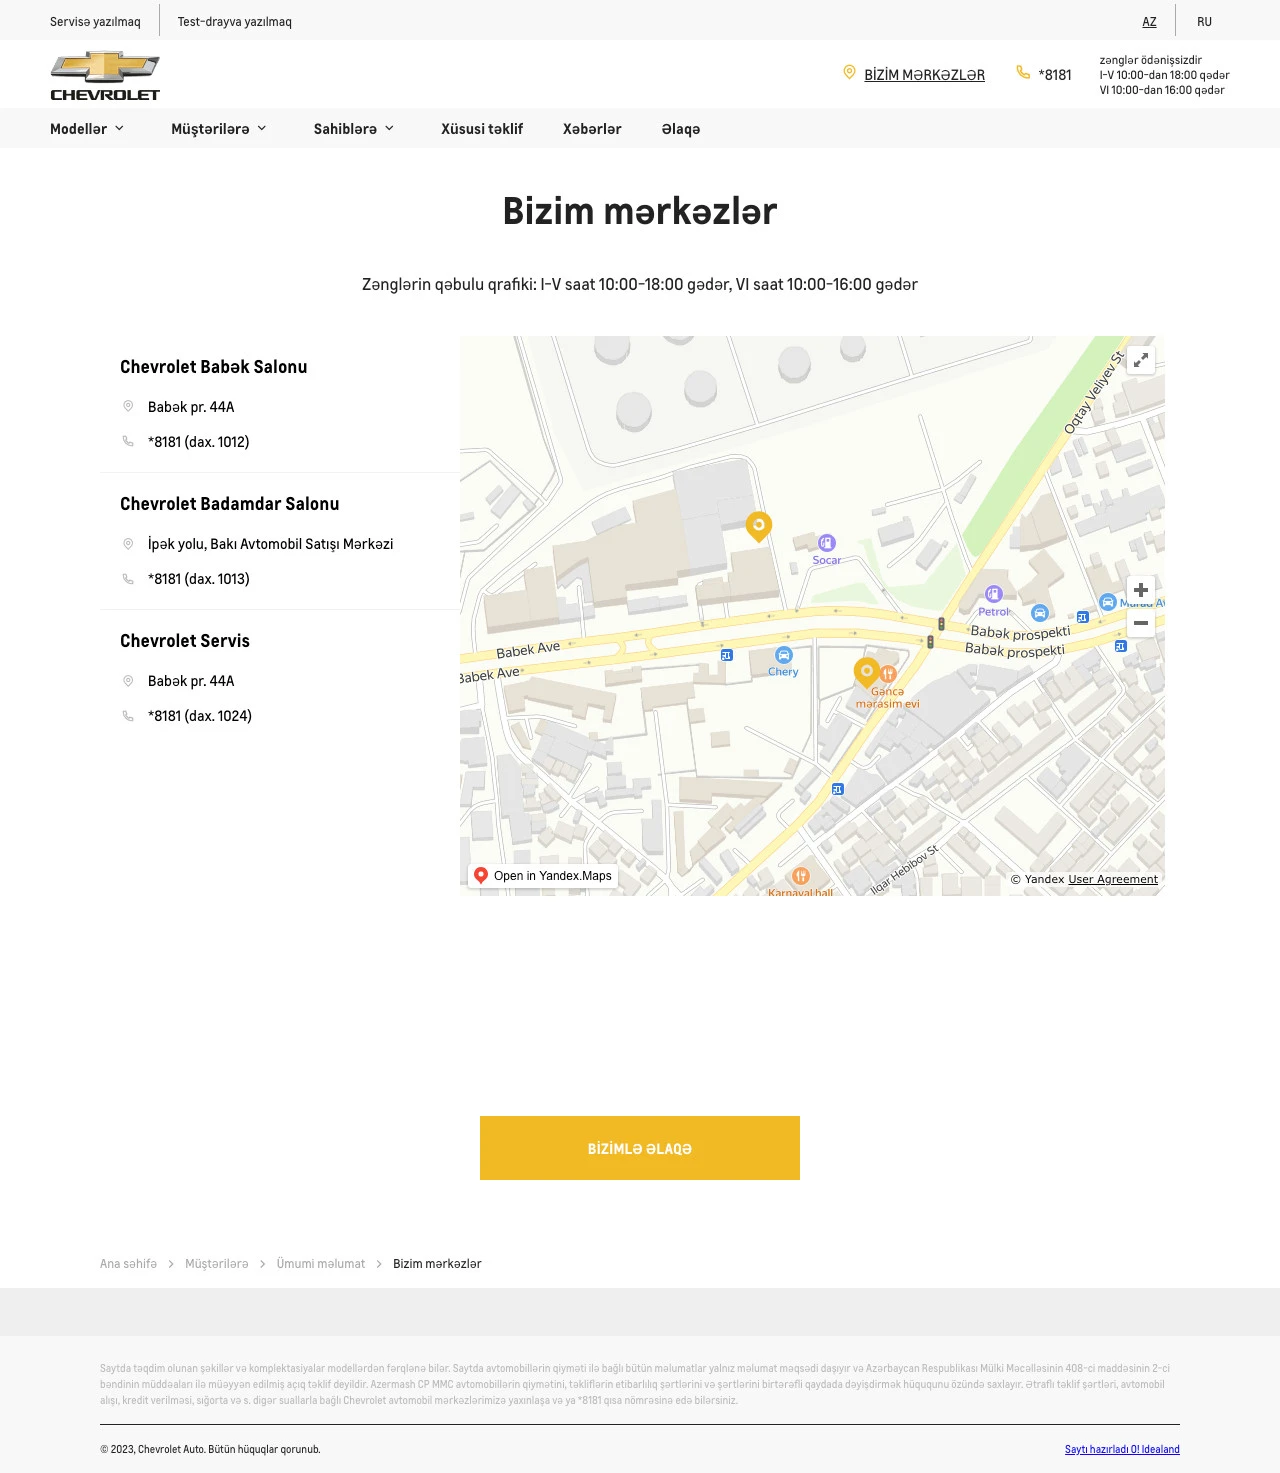Click the phone icon next to dax. 1012
The height and width of the screenshot is (1473, 1280).
point(128,441)
